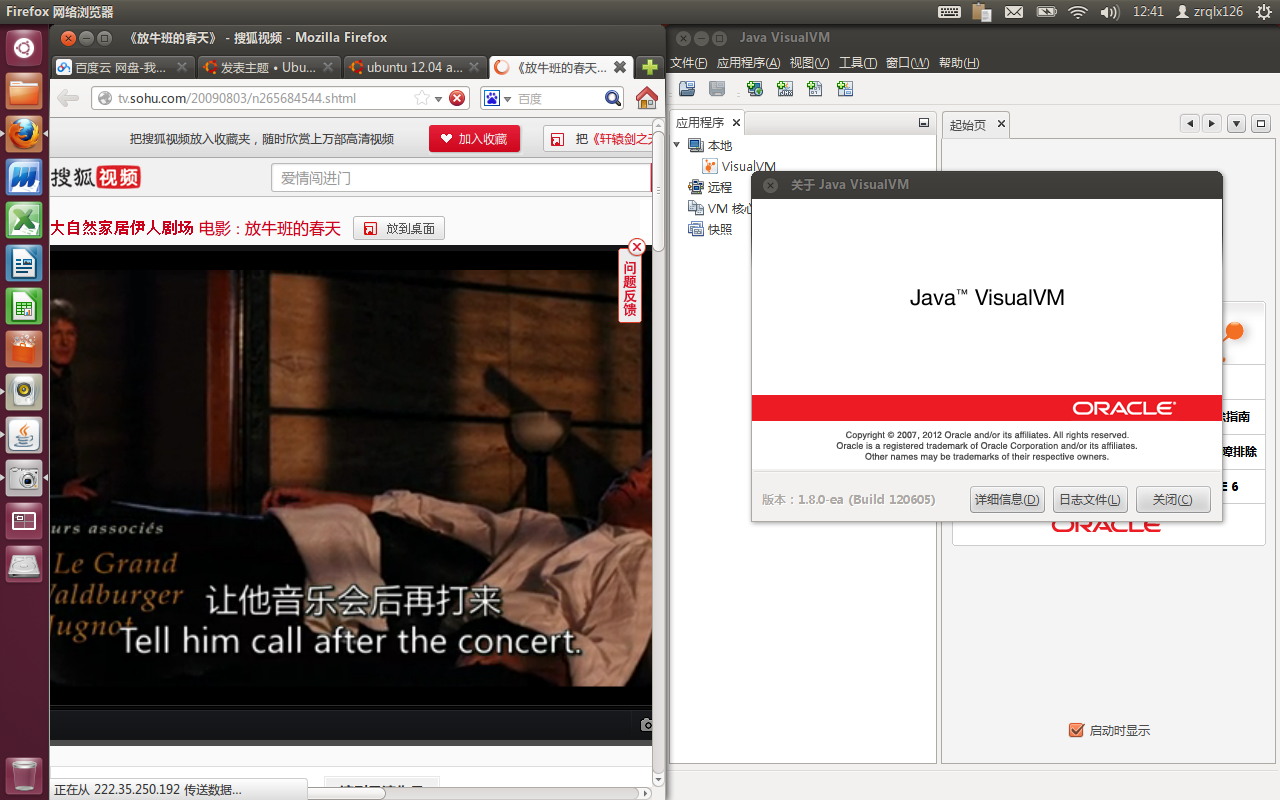Open the Trash in the launcher
This screenshot has width=1280, height=800.
(x=24, y=775)
